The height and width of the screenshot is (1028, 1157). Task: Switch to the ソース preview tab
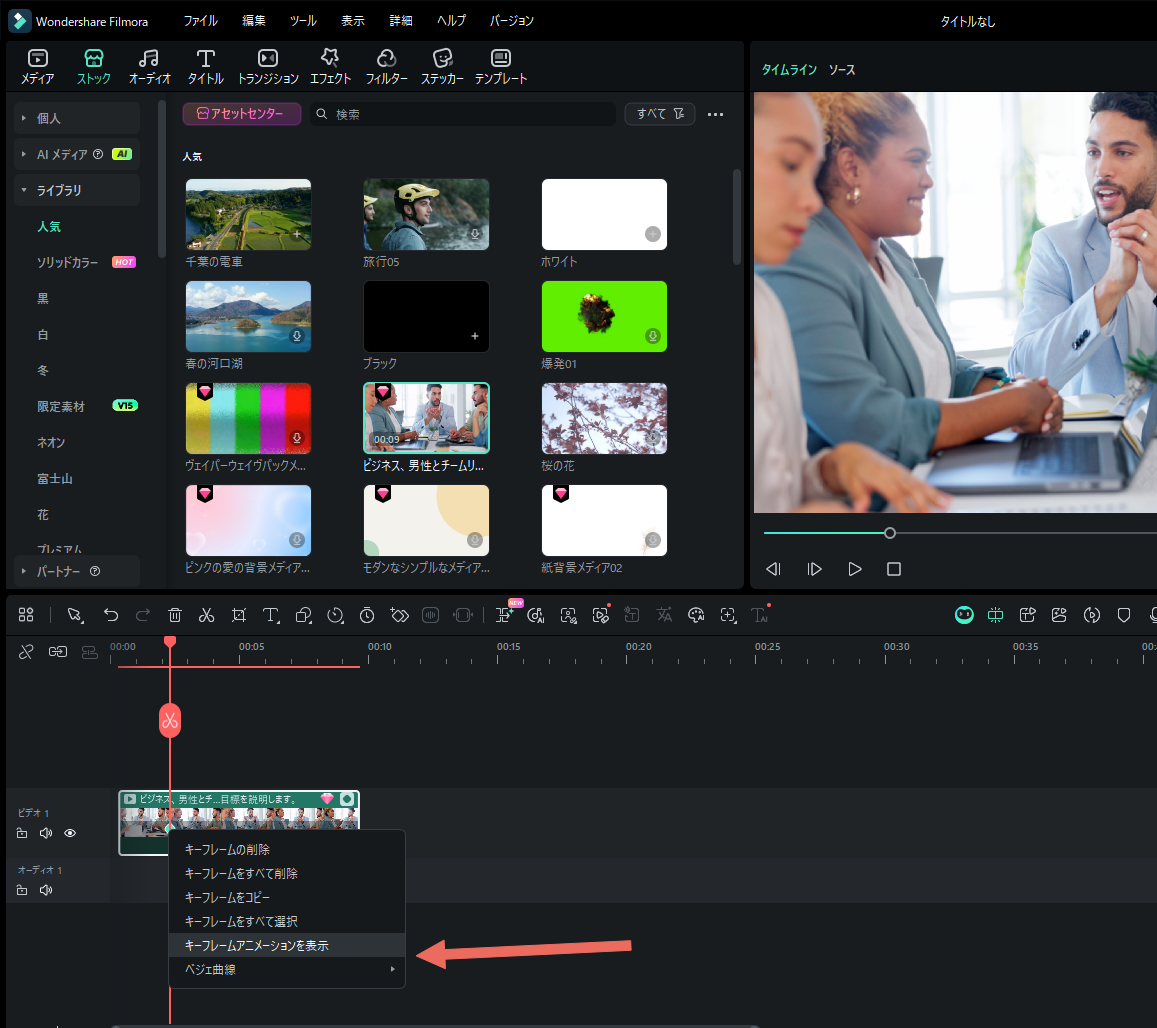[841, 70]
